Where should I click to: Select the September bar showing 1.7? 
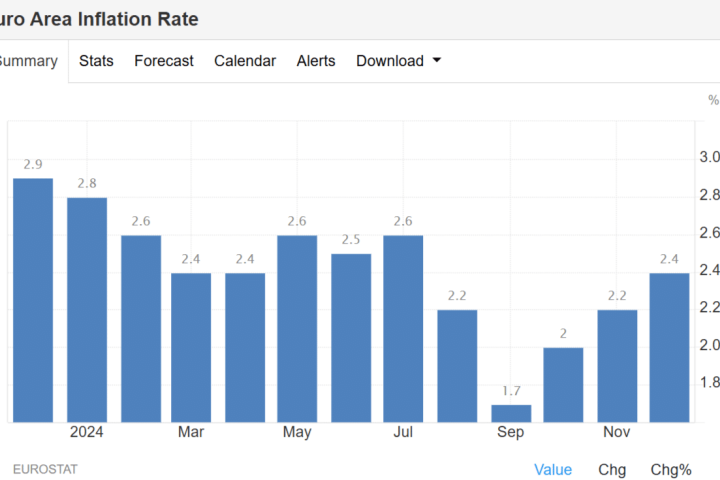(x=511, y=413)
